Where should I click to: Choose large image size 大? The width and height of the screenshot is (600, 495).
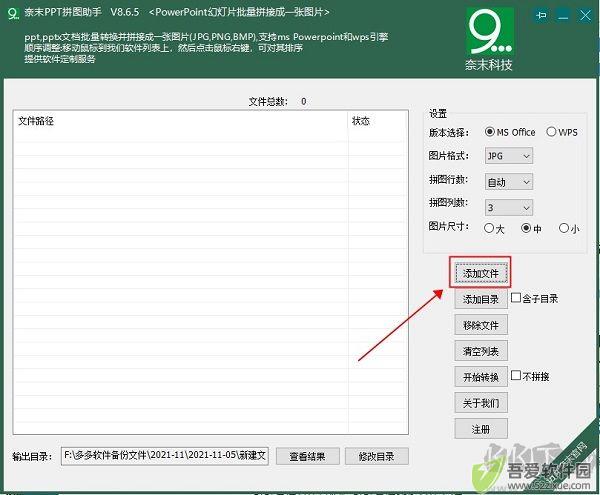point(494,228)
